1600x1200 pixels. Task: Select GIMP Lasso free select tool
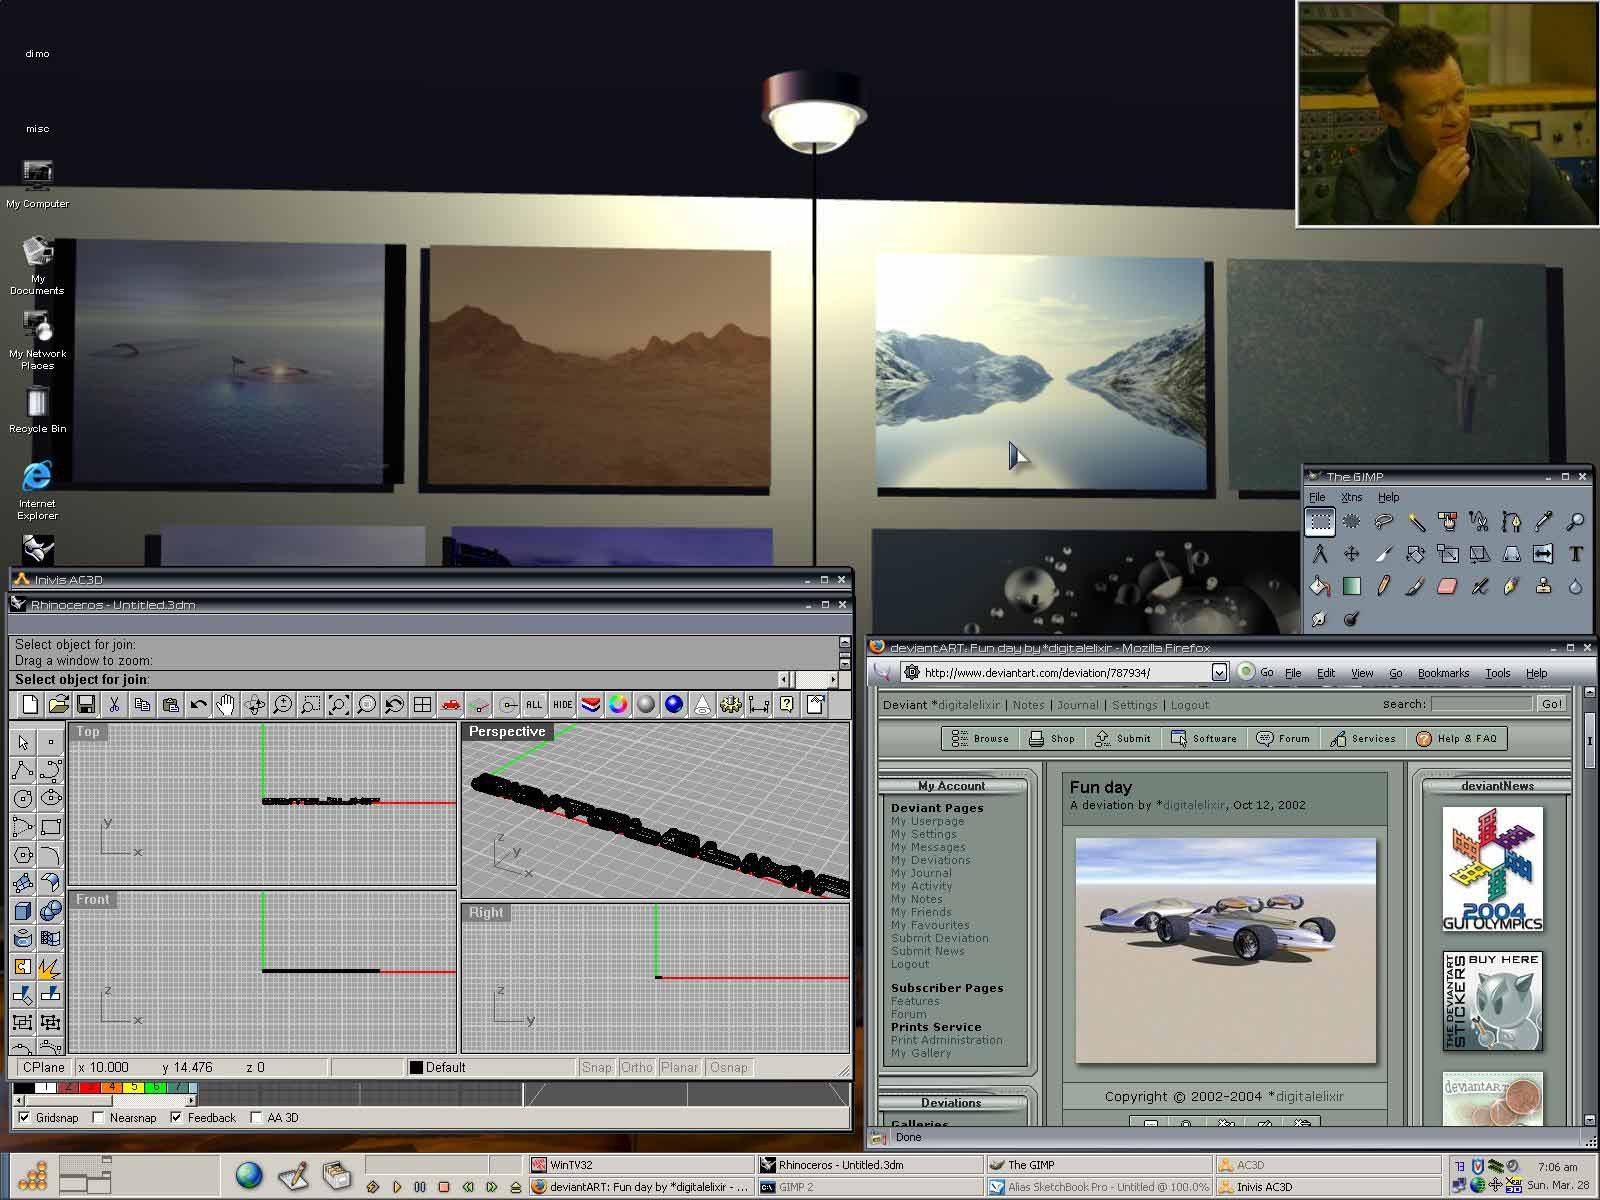pos(1384,522)
